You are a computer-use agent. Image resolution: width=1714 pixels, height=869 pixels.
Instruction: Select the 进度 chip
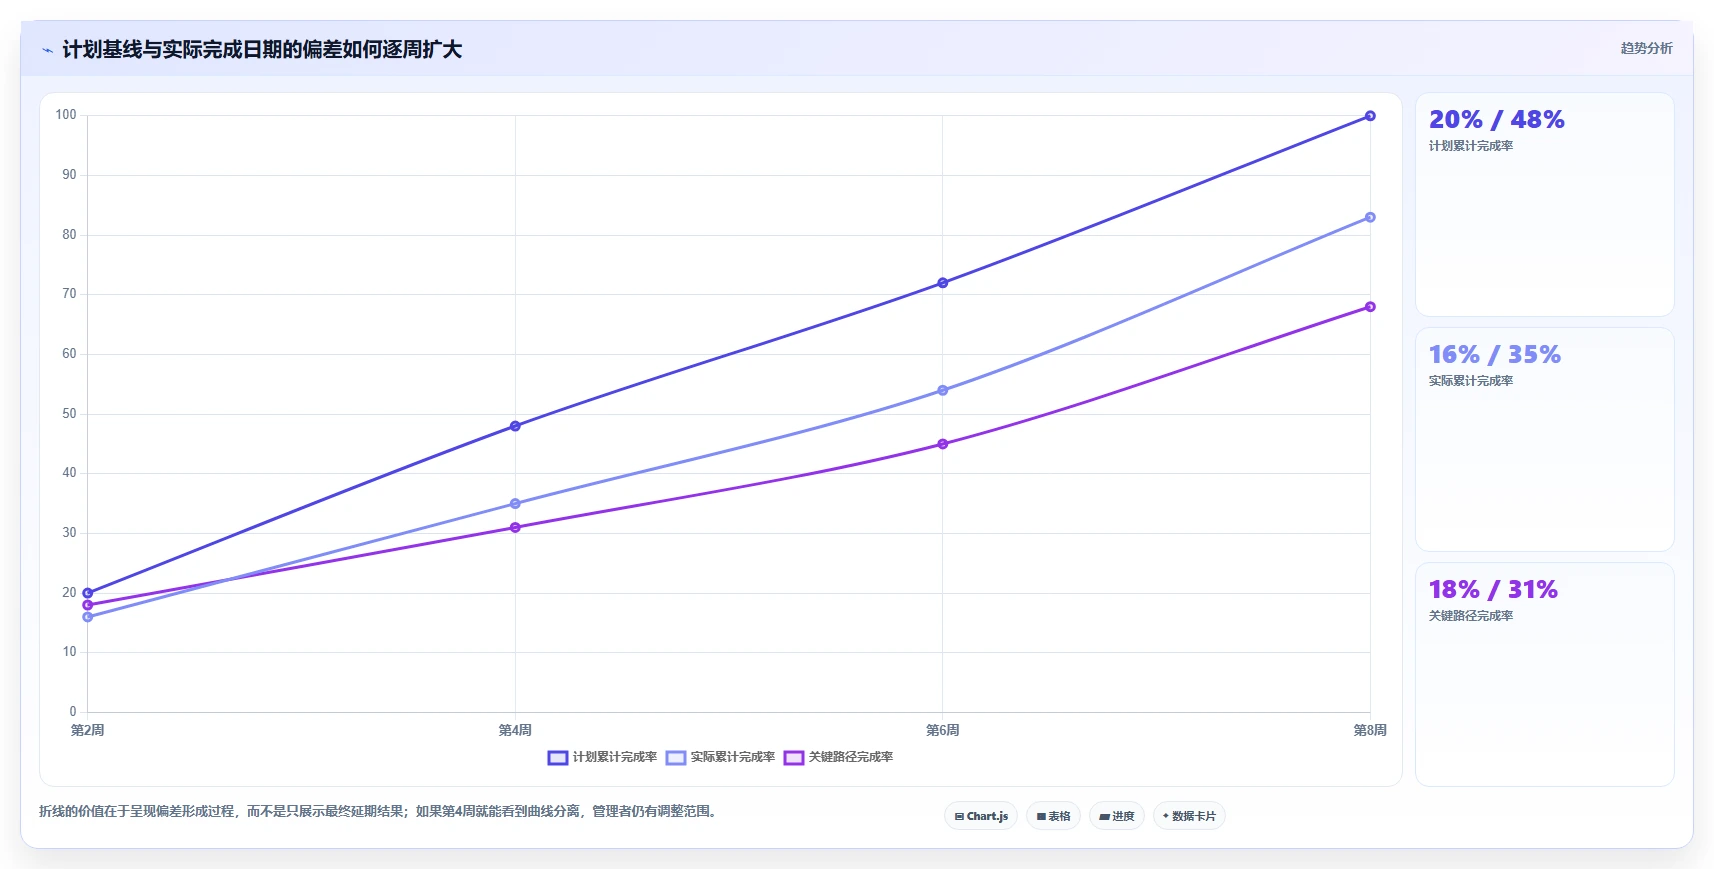click(1117, 816)
